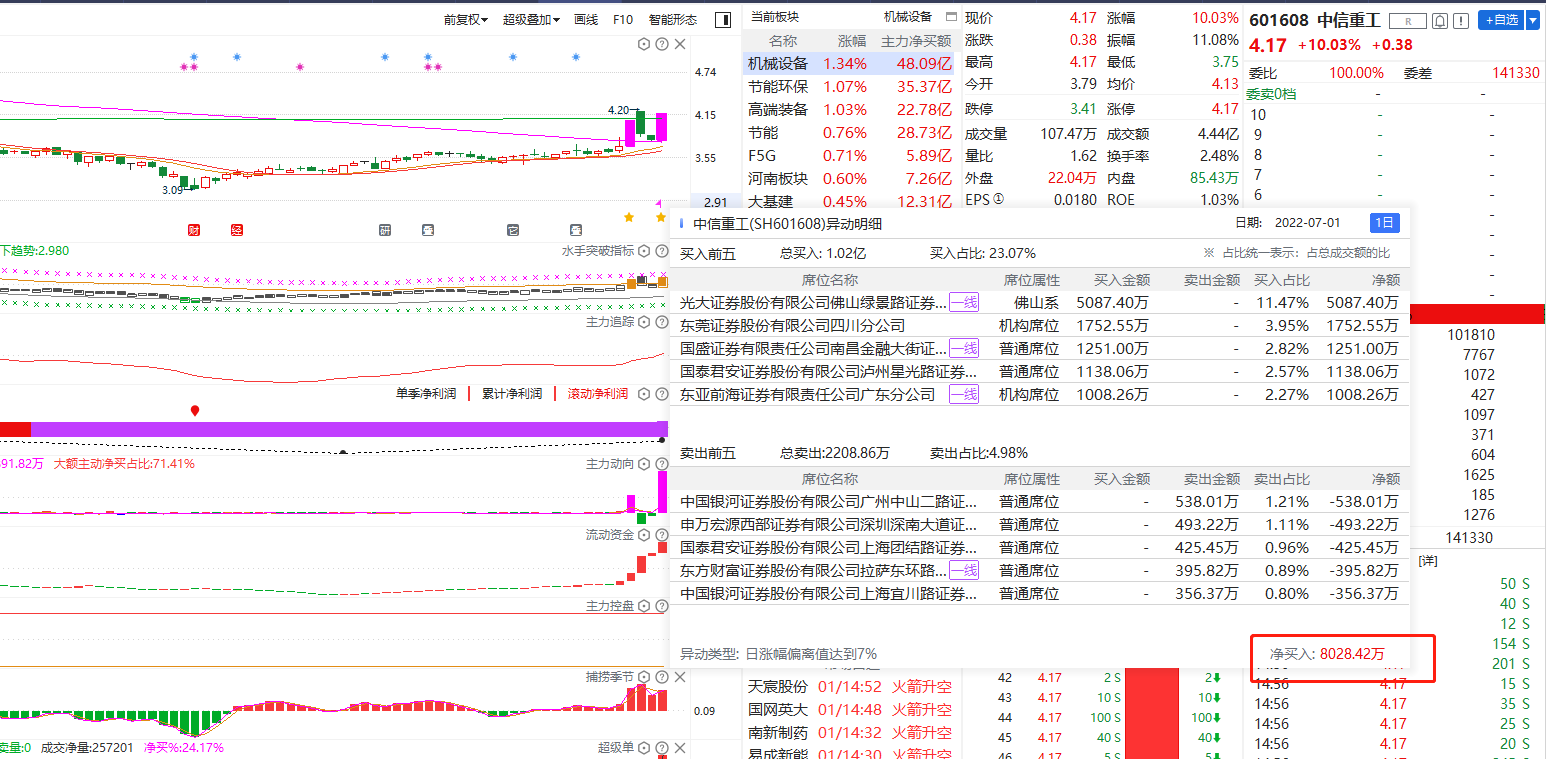Click 南新制药 in the alert list
Screen dimensions: 1546x759
click(x=778, y=731)
